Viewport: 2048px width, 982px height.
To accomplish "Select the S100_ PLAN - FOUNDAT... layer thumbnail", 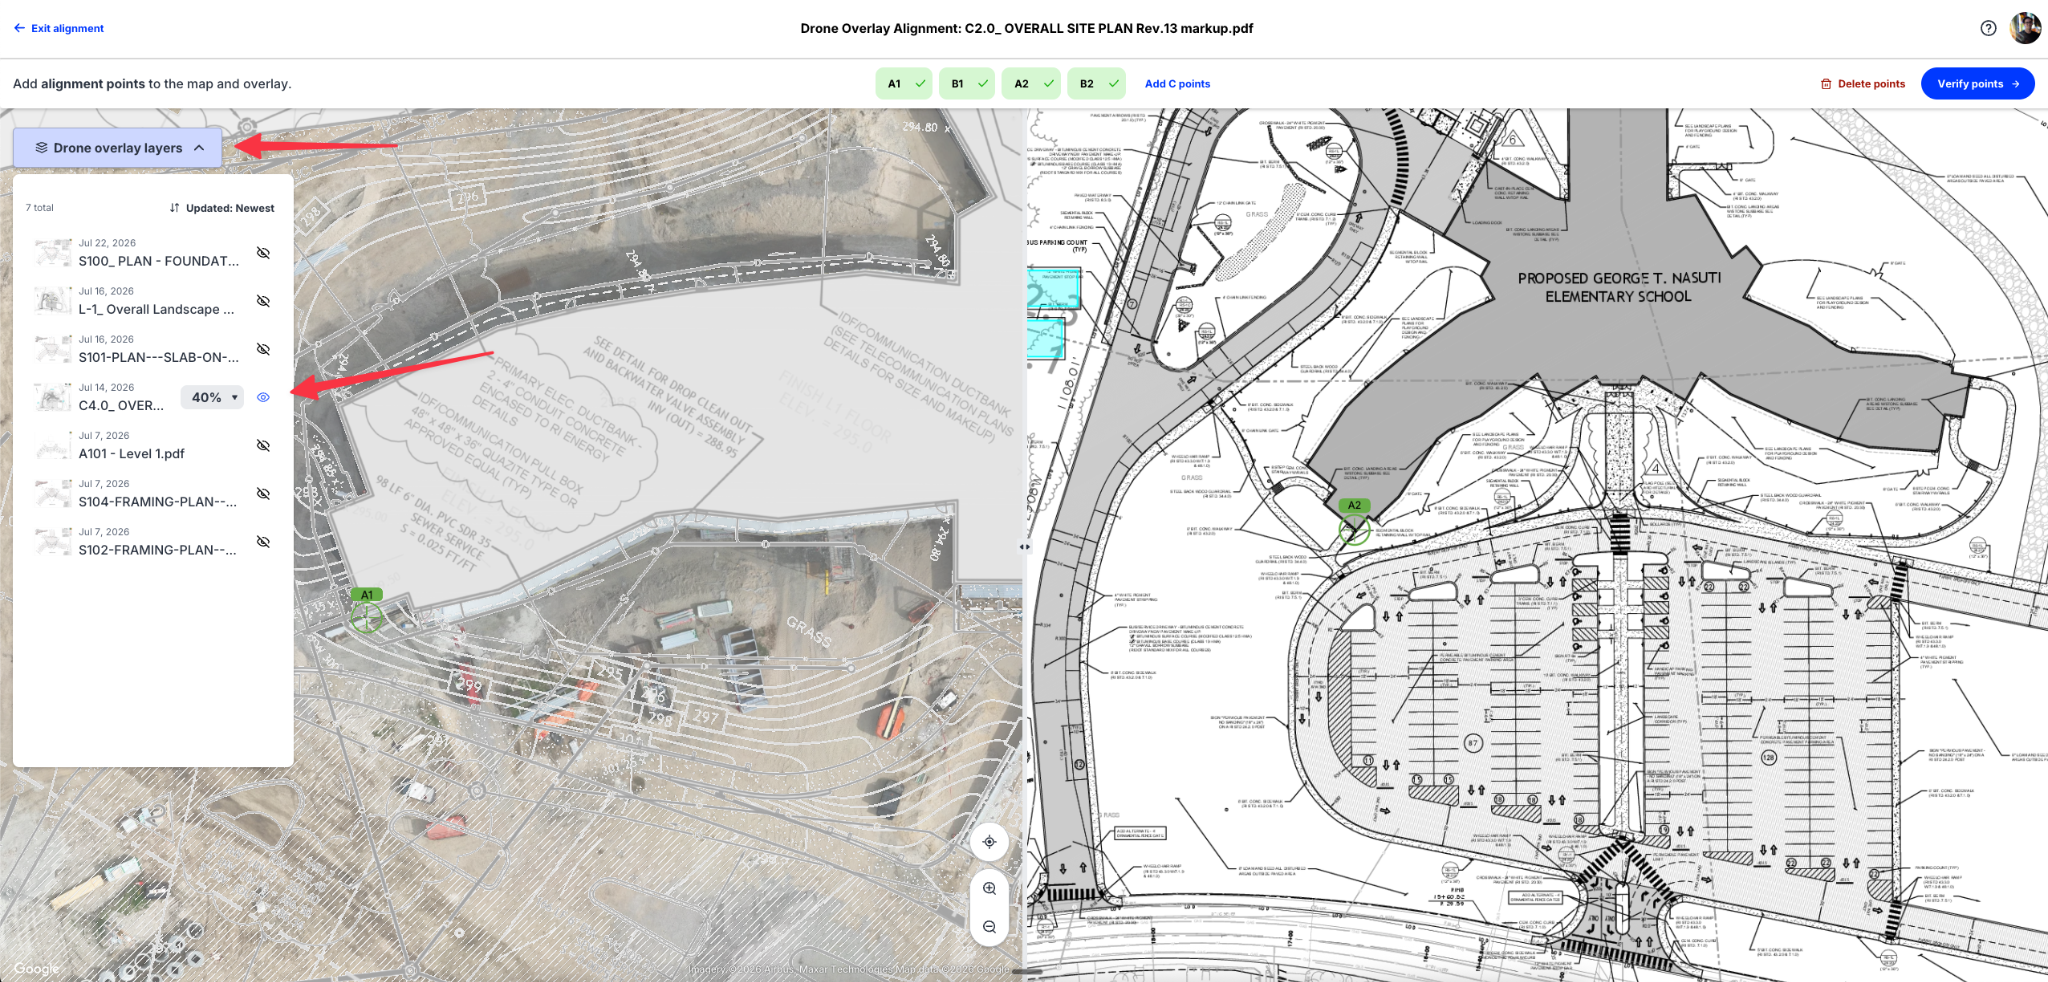I will [x=52, y=253].
